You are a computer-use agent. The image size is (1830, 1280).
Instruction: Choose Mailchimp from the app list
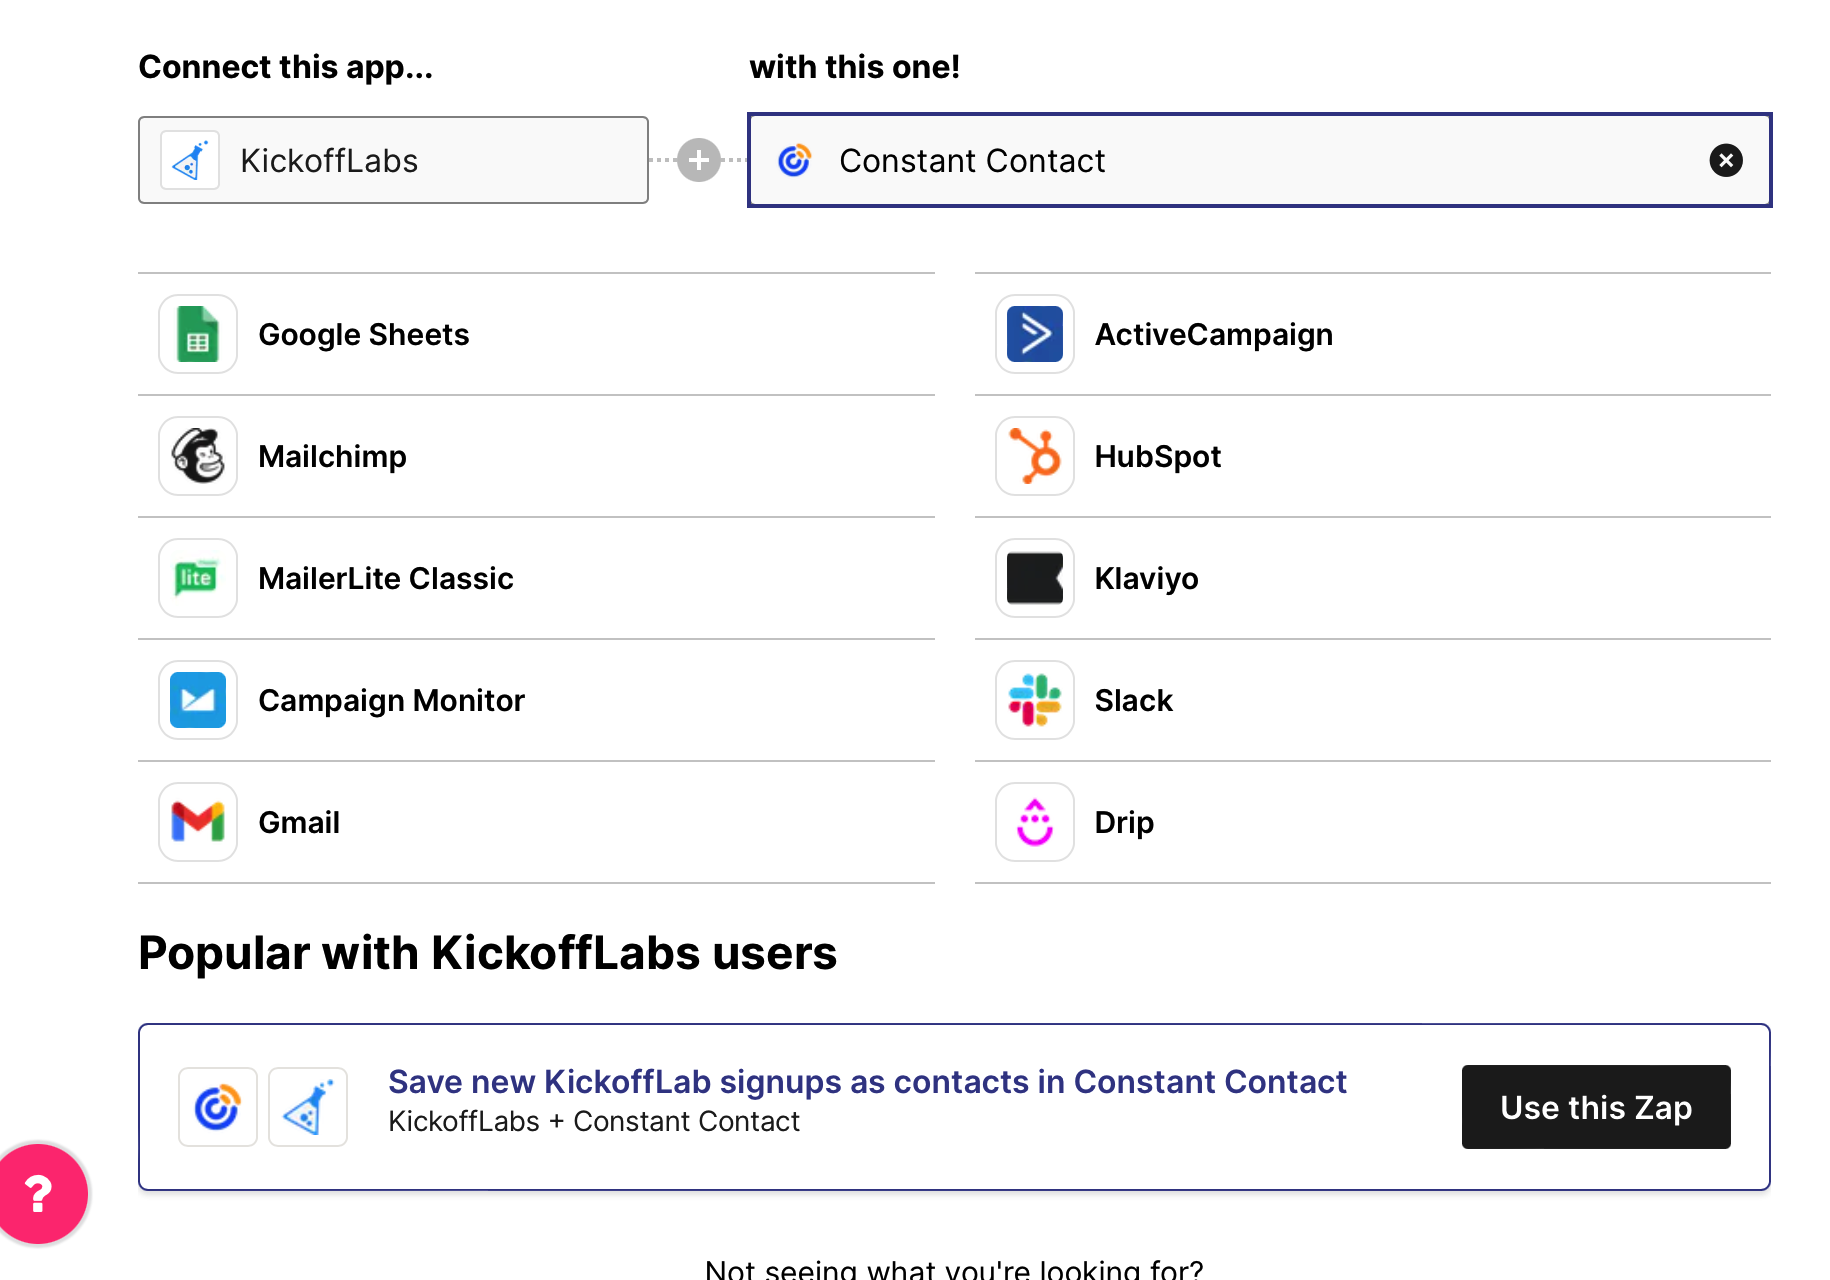pos(536,456)
